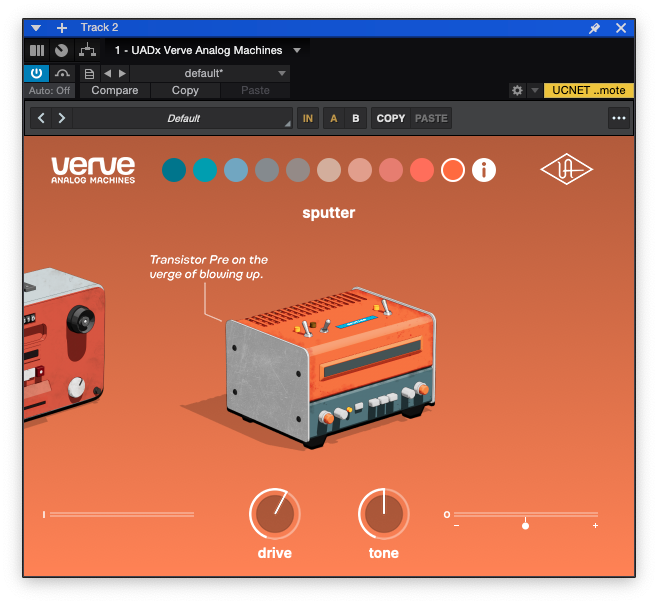The width and height of the screenshot is (658, 604).
Task: Click the Verve Analog Machines logo
Action: tap(93, 170)
